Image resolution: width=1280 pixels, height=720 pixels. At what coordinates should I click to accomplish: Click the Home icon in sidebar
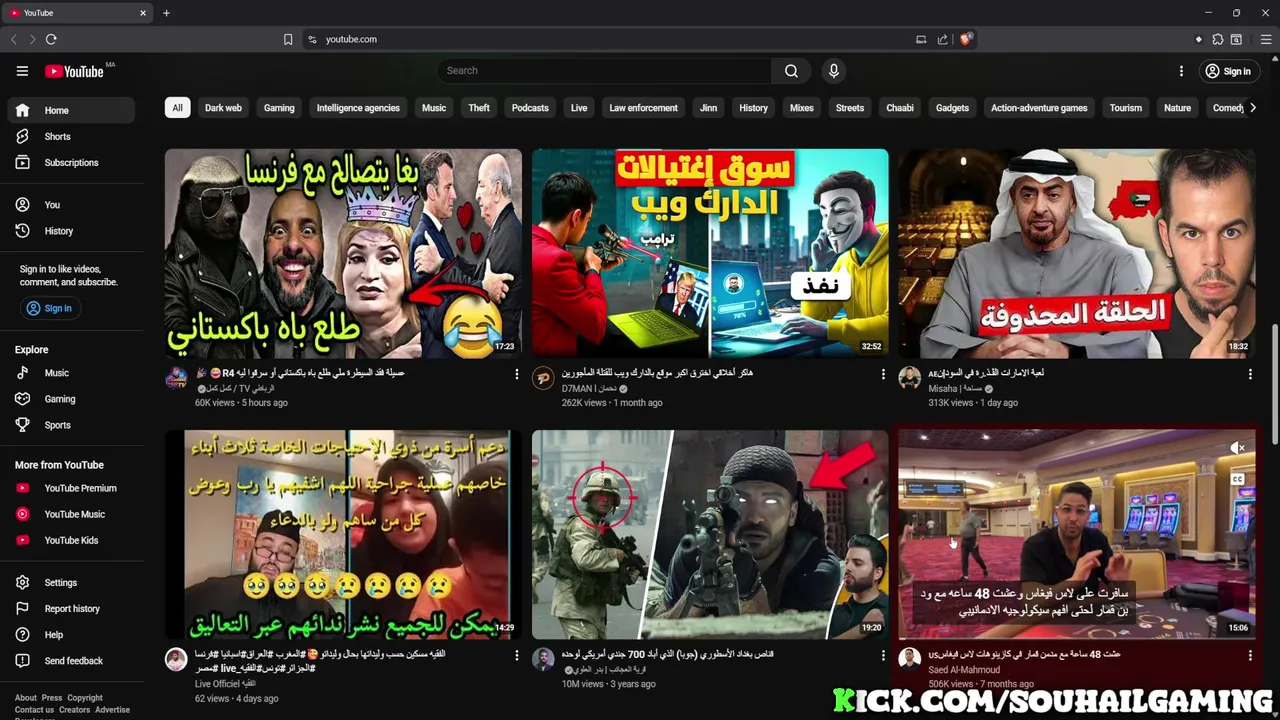[22, 110]
